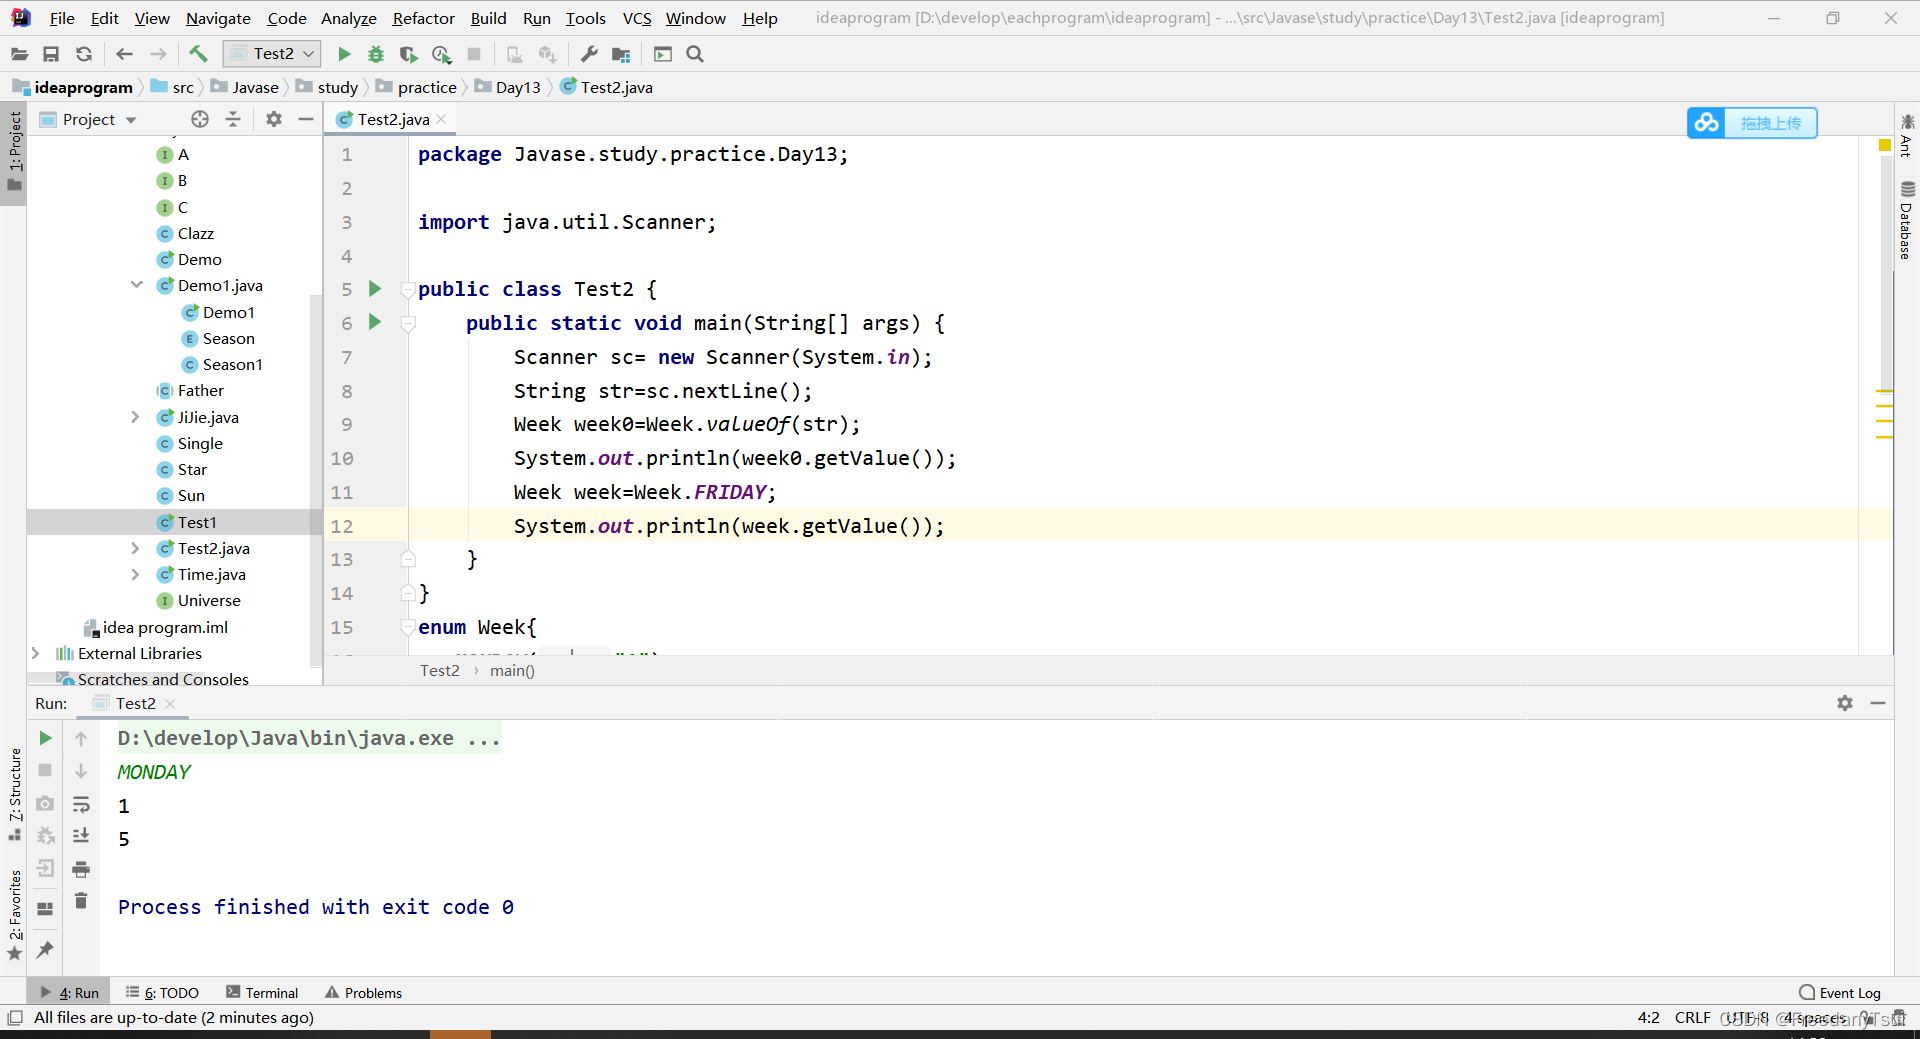Switch to the Terminal tool window
The image size is (1920, 1039).
(262, 992)
